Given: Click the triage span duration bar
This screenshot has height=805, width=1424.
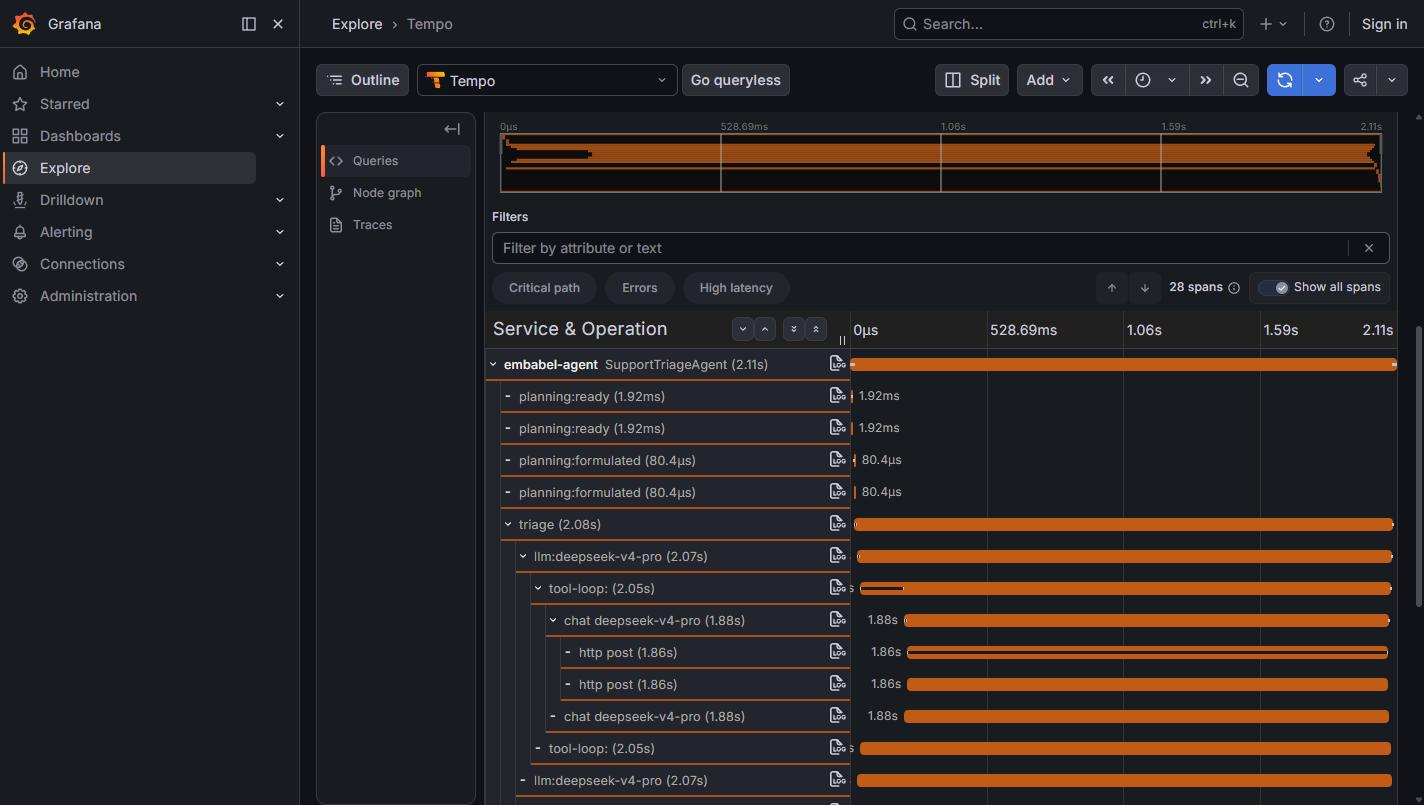Looking at the screenshot, I should pyautogui.click(x=1124, y=524).
